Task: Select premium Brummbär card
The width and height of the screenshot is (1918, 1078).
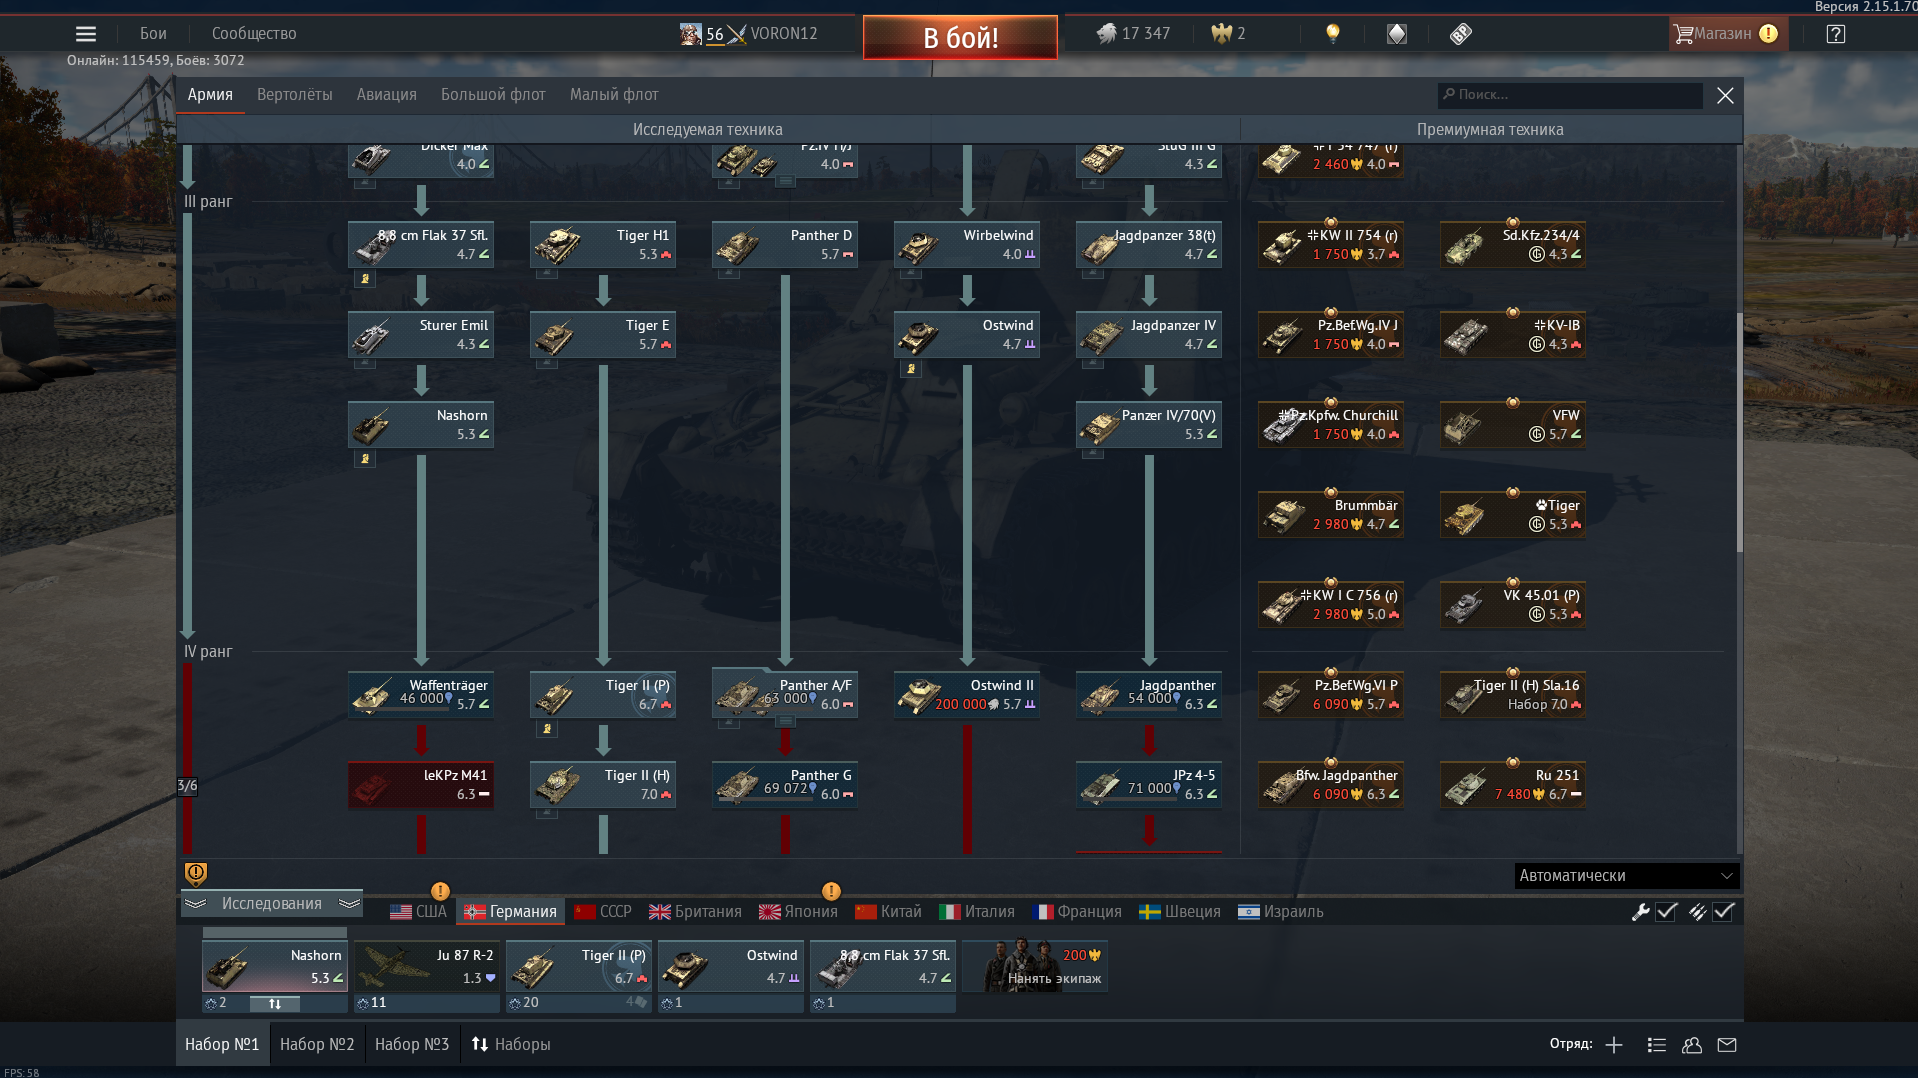Action: pyautogui.click(x=1331, y=515)
